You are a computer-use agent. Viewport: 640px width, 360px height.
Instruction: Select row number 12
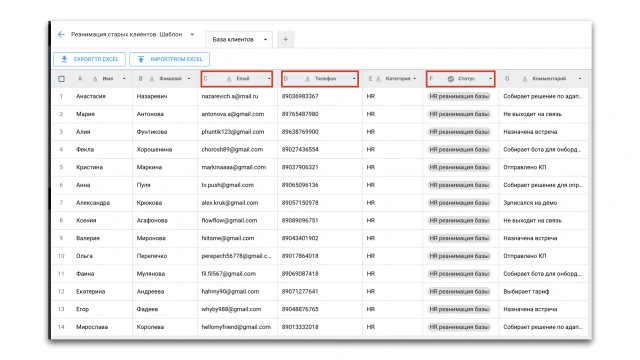pos(61,291)
